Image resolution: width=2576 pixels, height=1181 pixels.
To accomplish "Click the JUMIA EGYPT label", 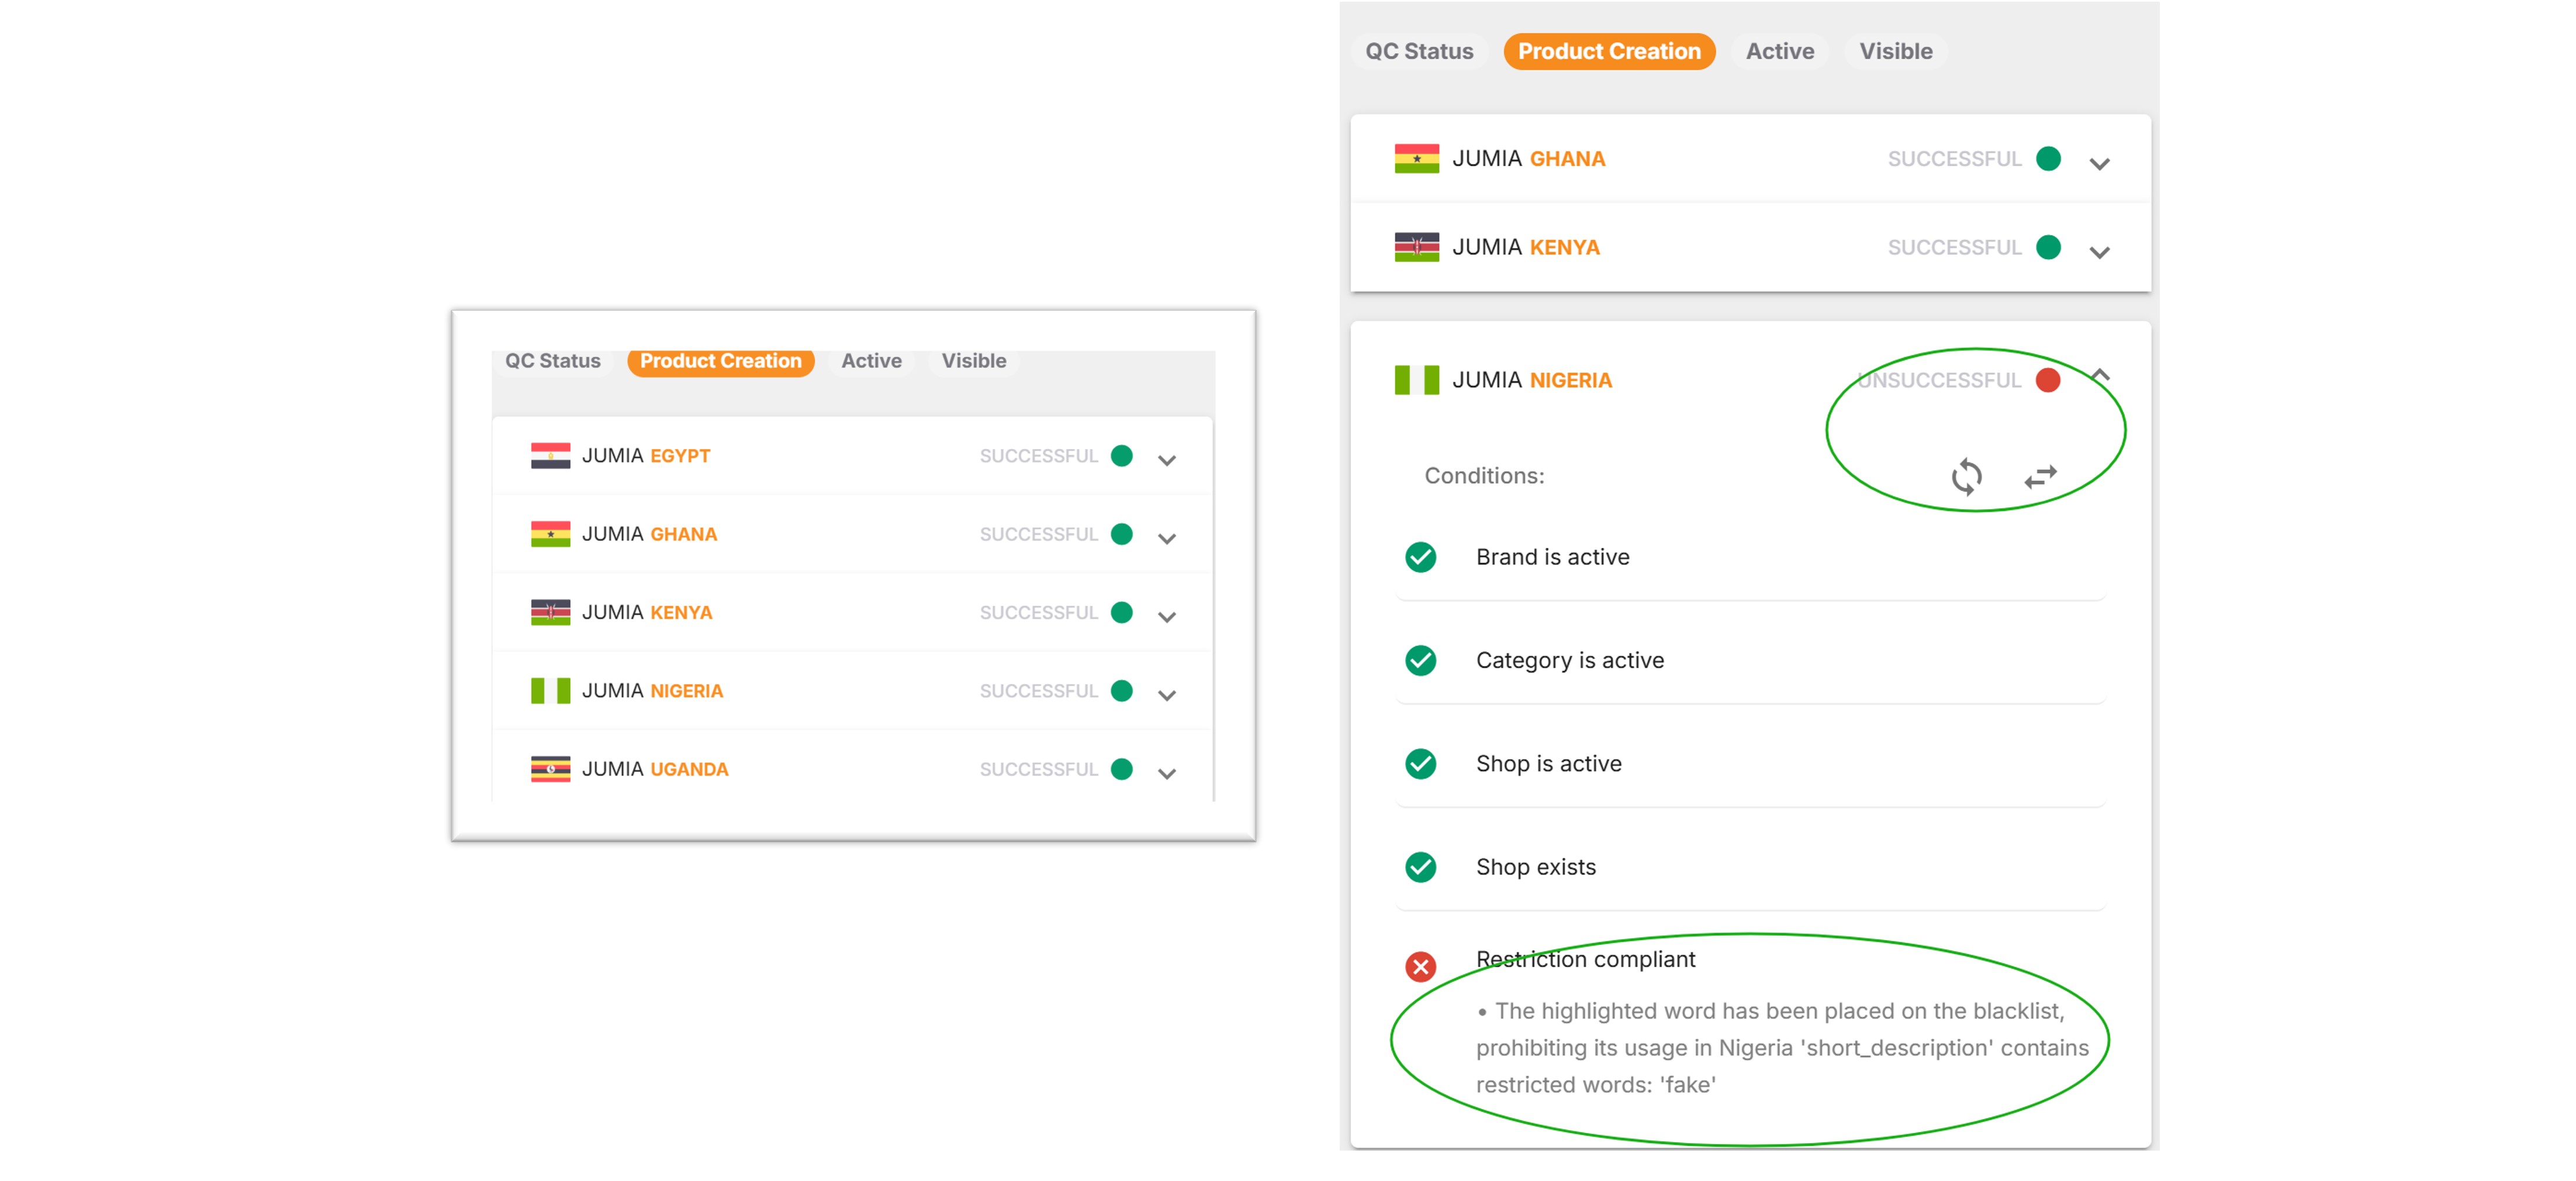I will pyautogui.click(x=646, y=456).
